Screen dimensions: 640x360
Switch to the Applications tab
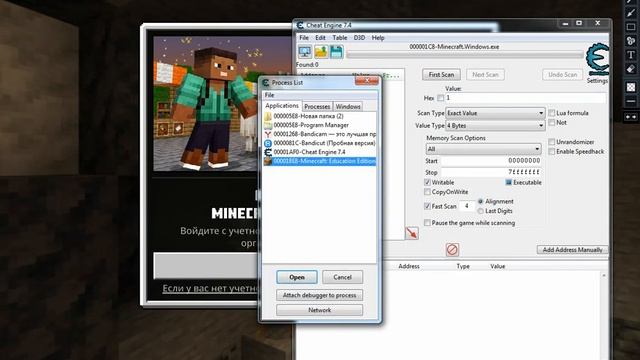click(282, 106)
